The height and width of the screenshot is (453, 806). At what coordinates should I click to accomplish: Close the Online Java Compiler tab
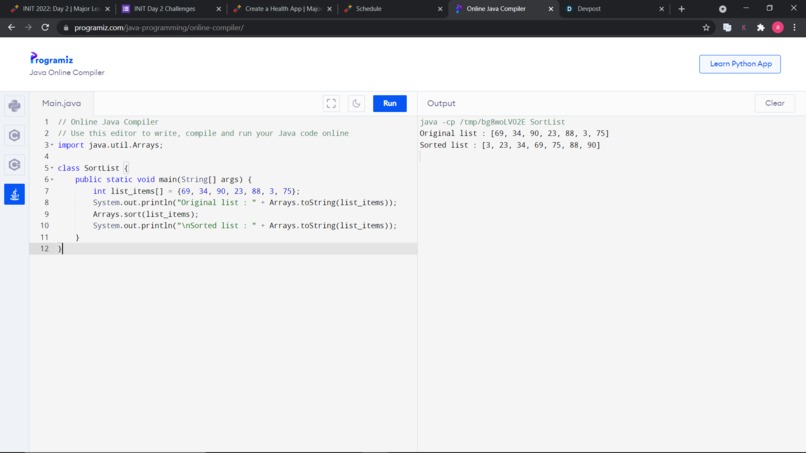click(x=551, y=9)
